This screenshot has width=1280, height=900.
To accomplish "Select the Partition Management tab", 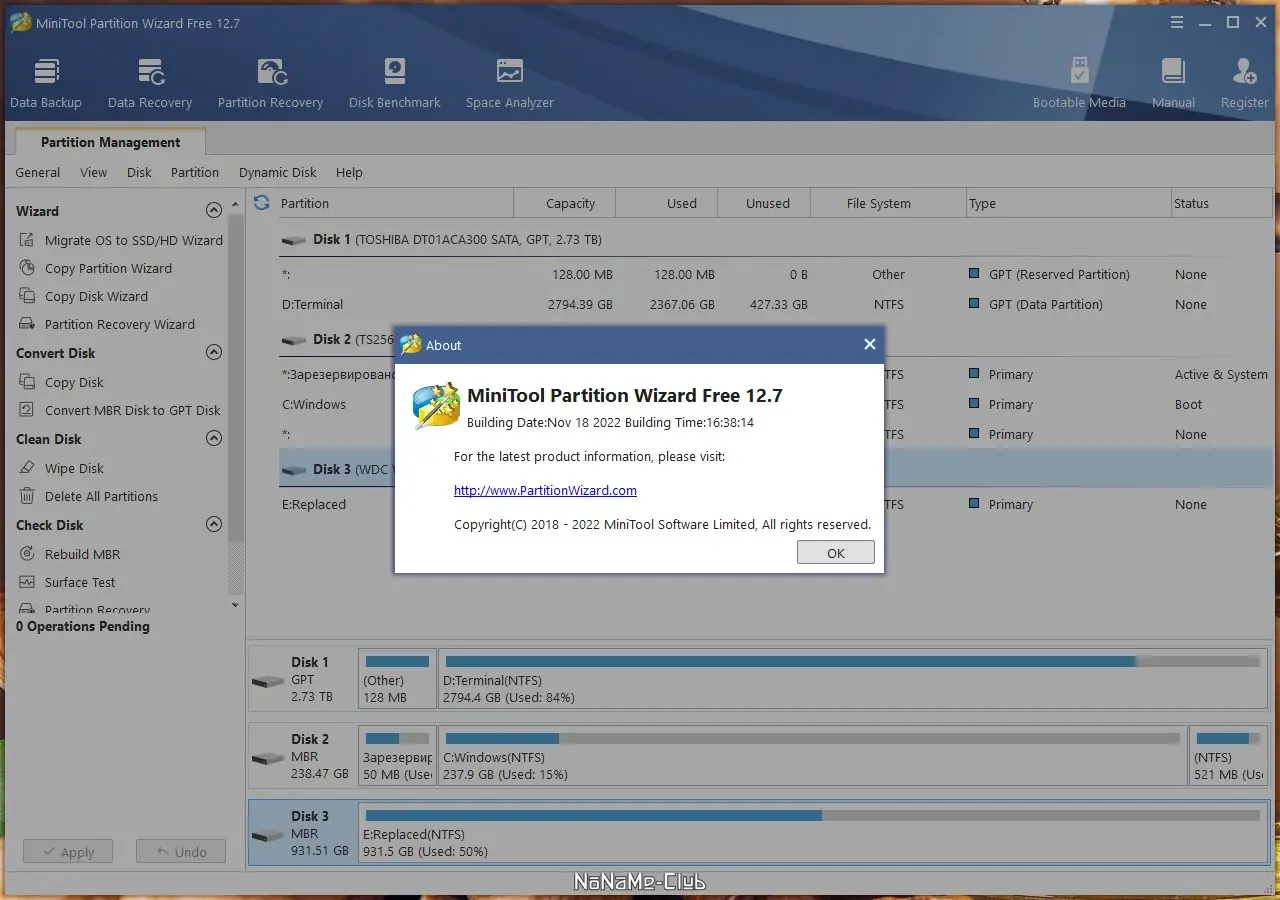I will (111, 142).
